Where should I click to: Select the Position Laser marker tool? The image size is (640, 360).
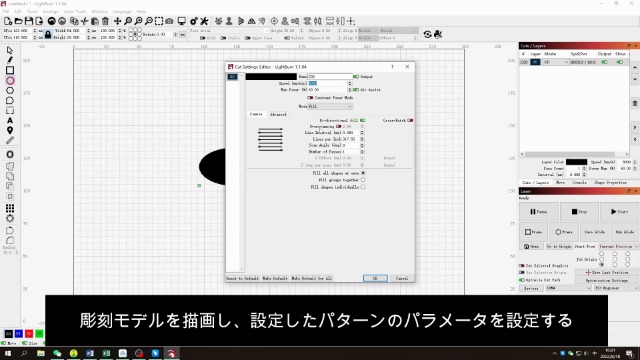(10, 131)
